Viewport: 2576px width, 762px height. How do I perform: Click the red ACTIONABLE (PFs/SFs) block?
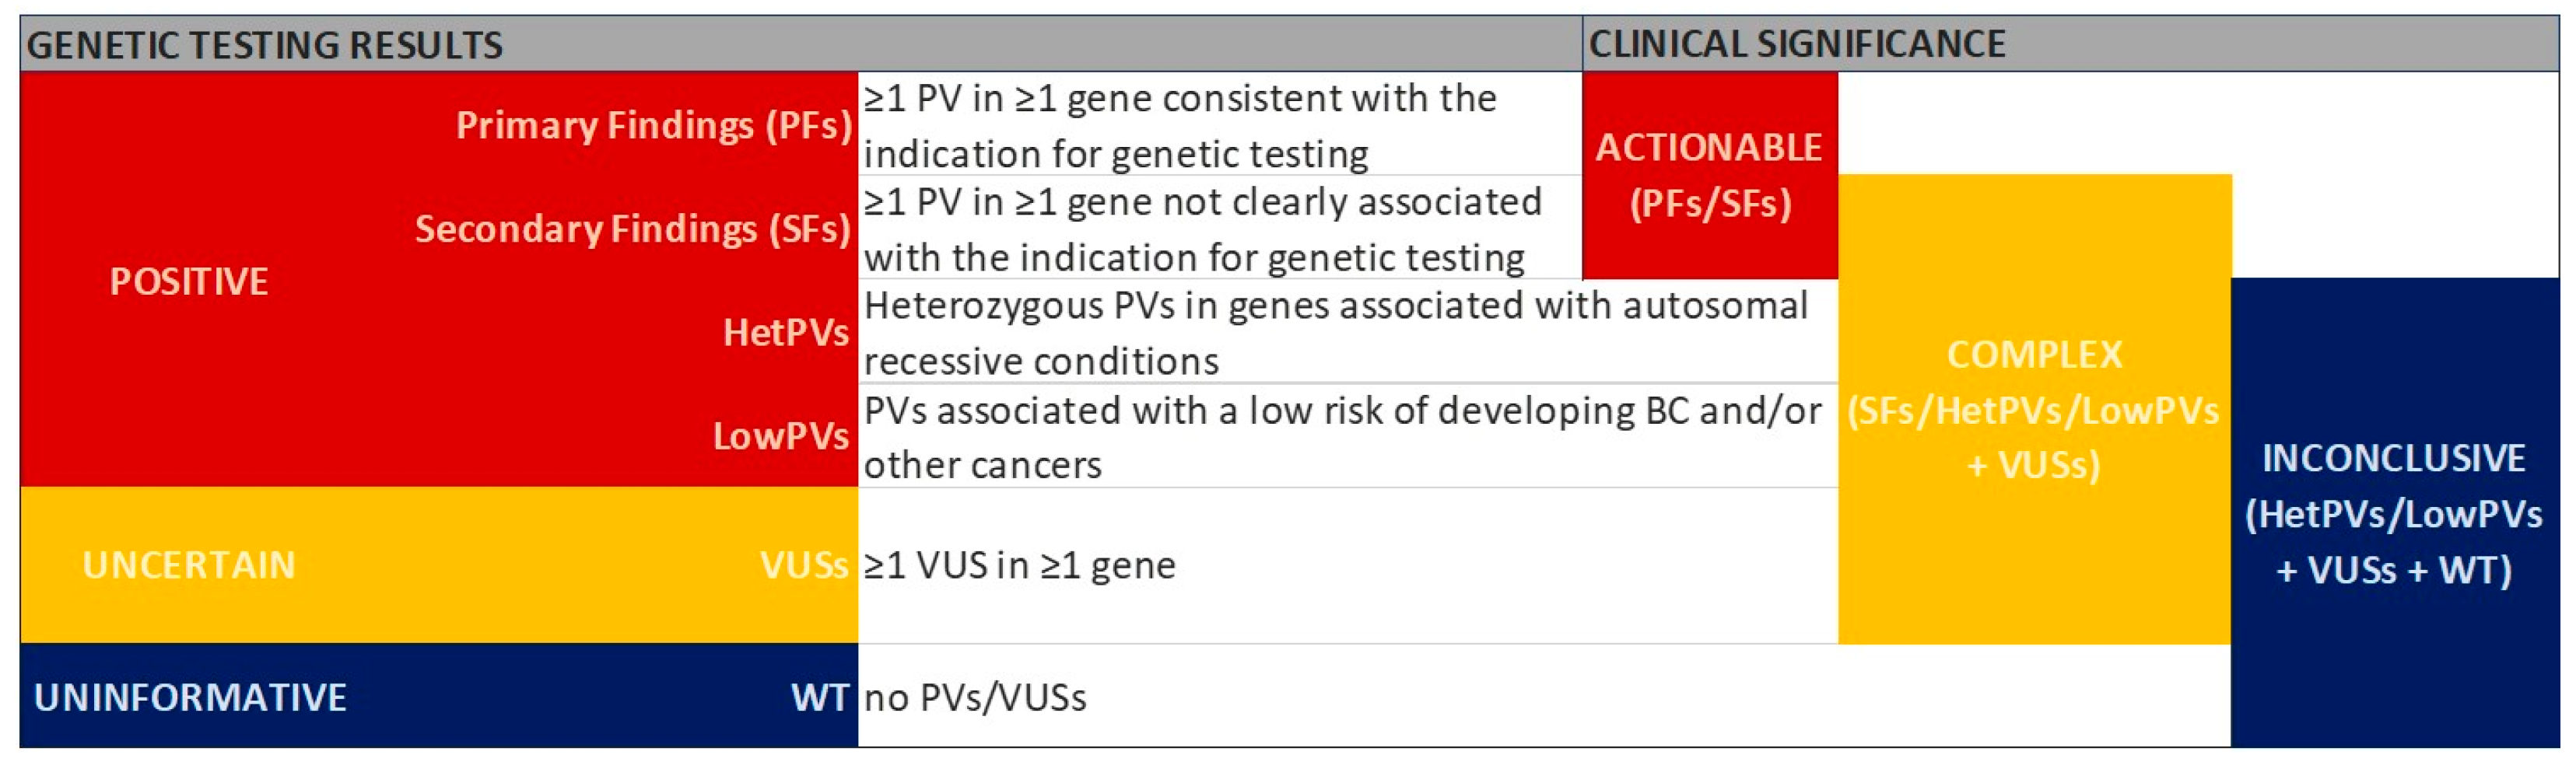click(1709, 175)
